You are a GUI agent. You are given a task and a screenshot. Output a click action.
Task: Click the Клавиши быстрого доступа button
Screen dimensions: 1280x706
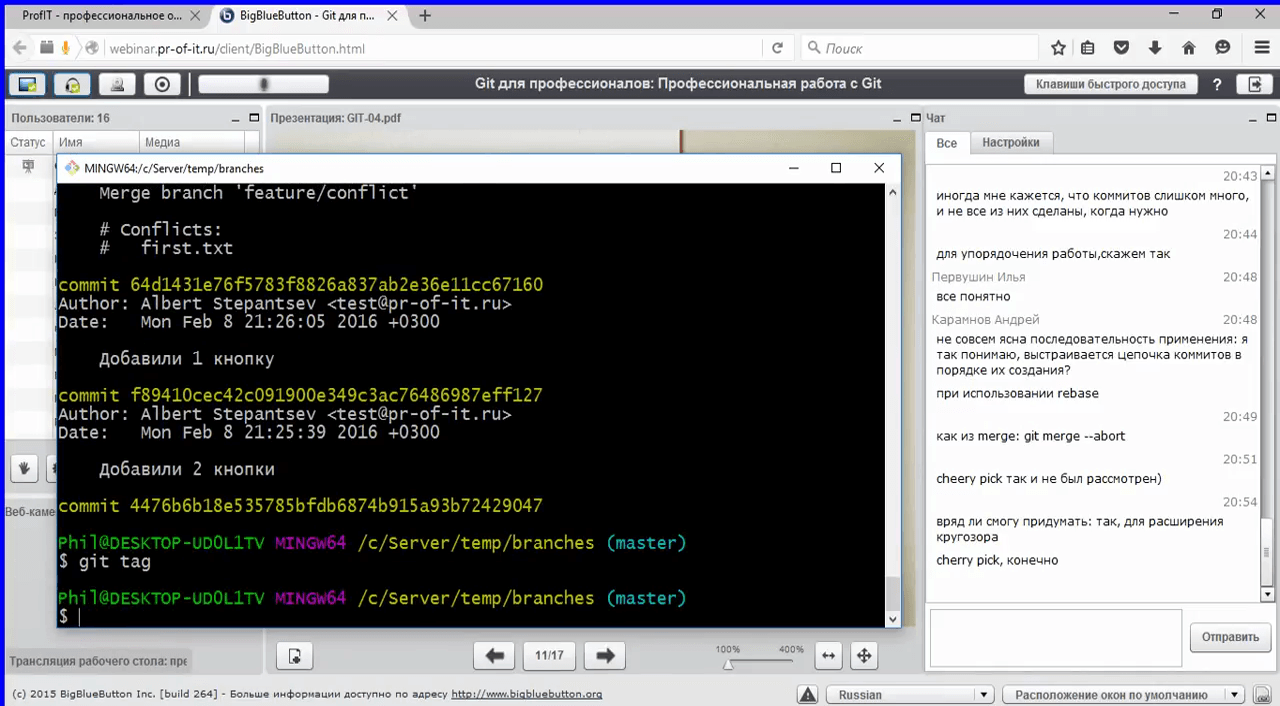(x=1110, y=85)
